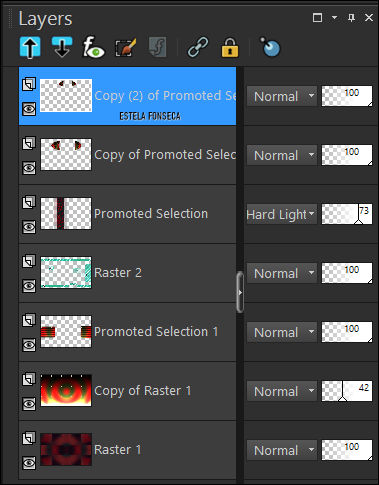
Task: Hide the Copy of Raster 1 layer
Action: [x=29, y=404]
